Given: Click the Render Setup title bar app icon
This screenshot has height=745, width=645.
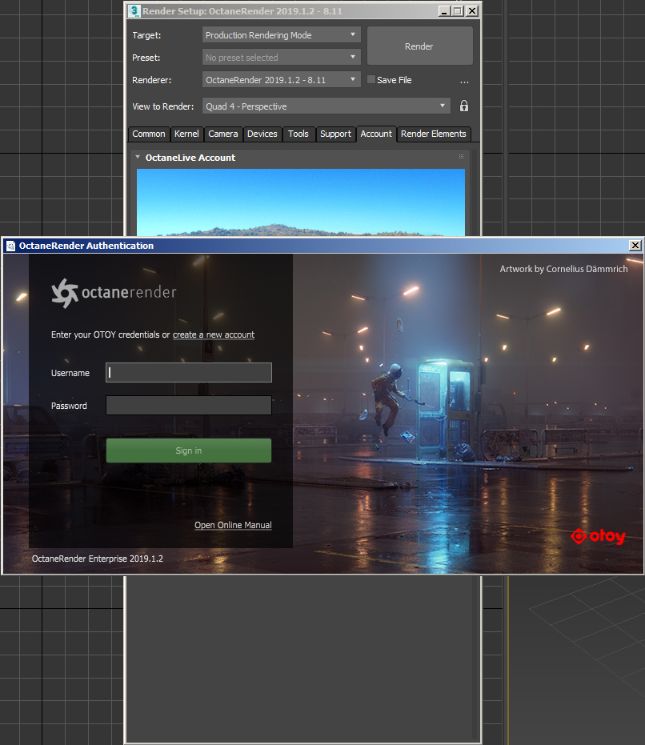Looking at the screenshot, I should 134,11.
